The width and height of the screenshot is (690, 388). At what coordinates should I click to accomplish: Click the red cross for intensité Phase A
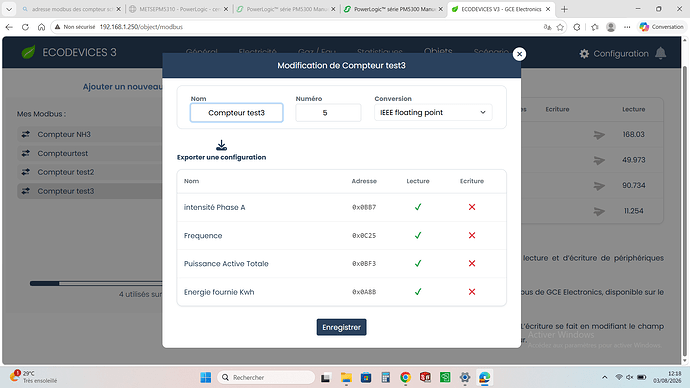472,207
